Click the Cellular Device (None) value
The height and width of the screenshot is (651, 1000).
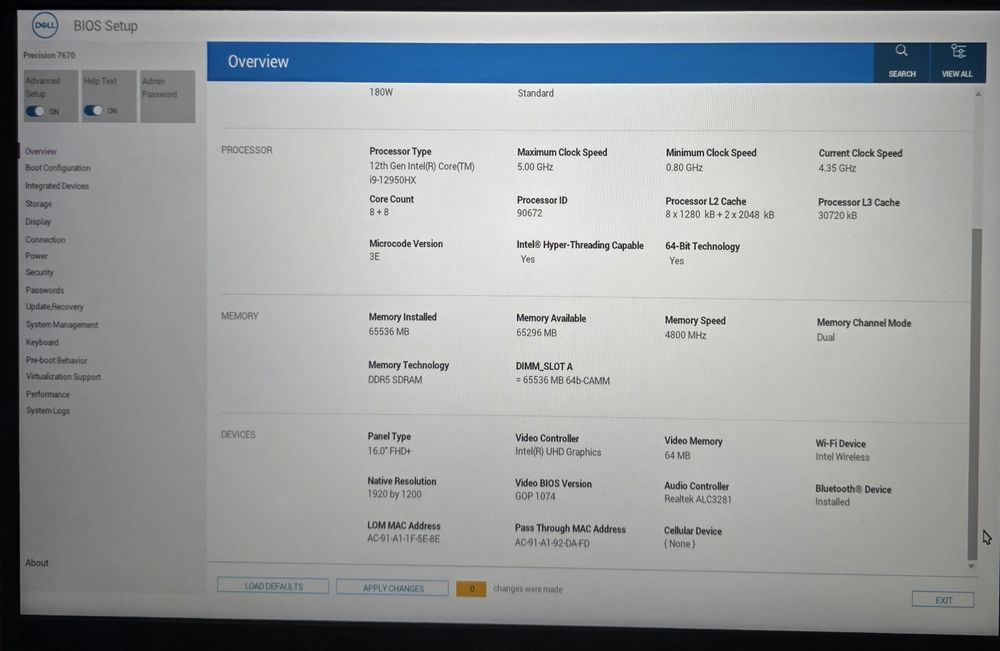pos(680,544)
